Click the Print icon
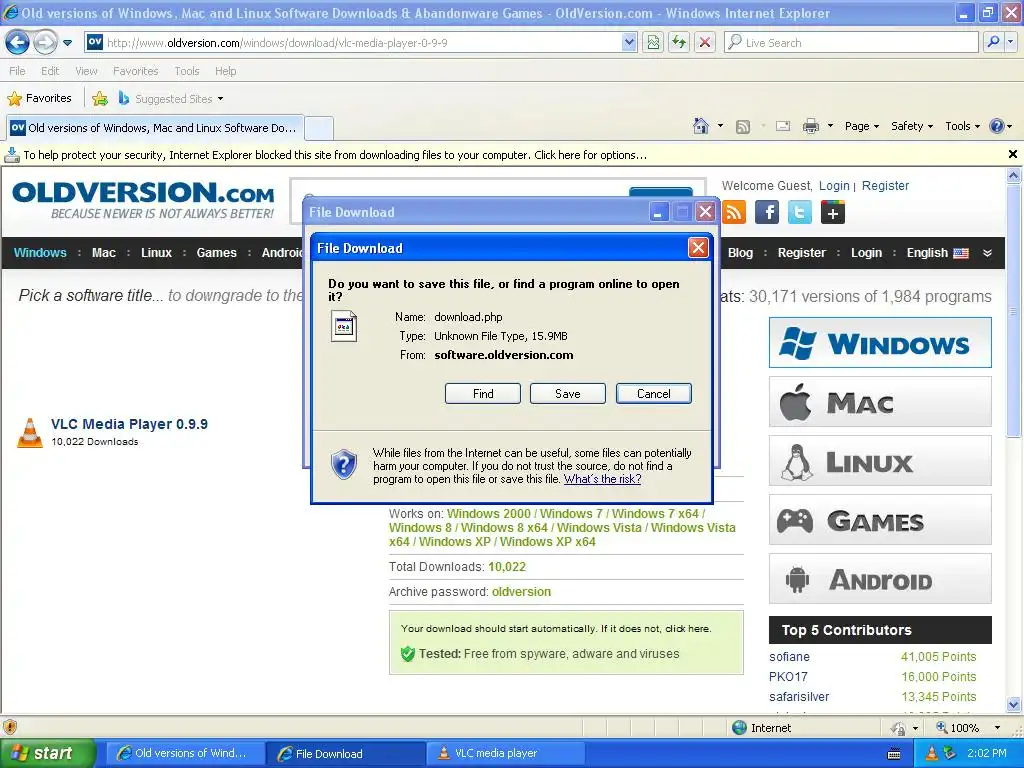The height and width of the screenshot is (768, 1024). click(x=810, y=126)
